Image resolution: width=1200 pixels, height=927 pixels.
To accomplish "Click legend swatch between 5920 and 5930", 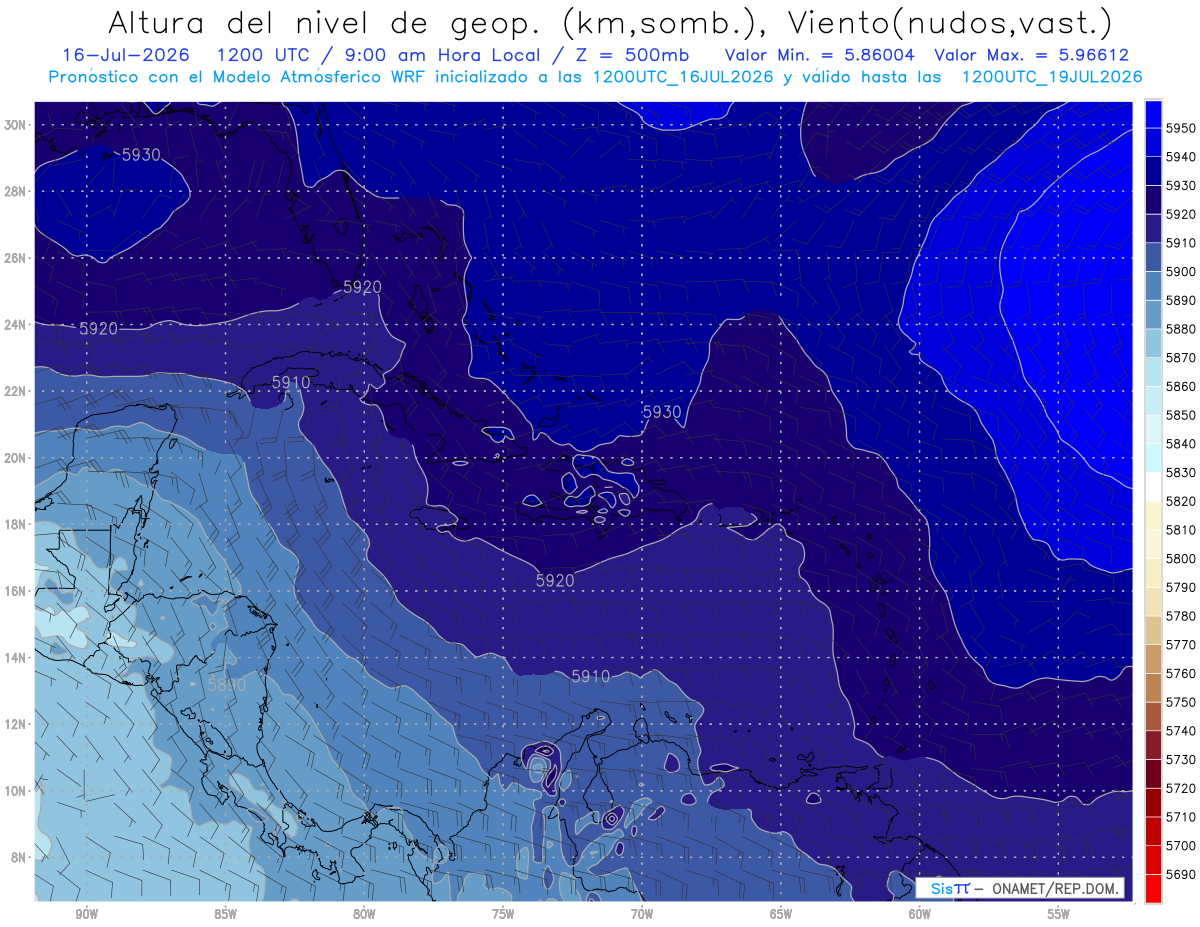I will pos(1154,199).
